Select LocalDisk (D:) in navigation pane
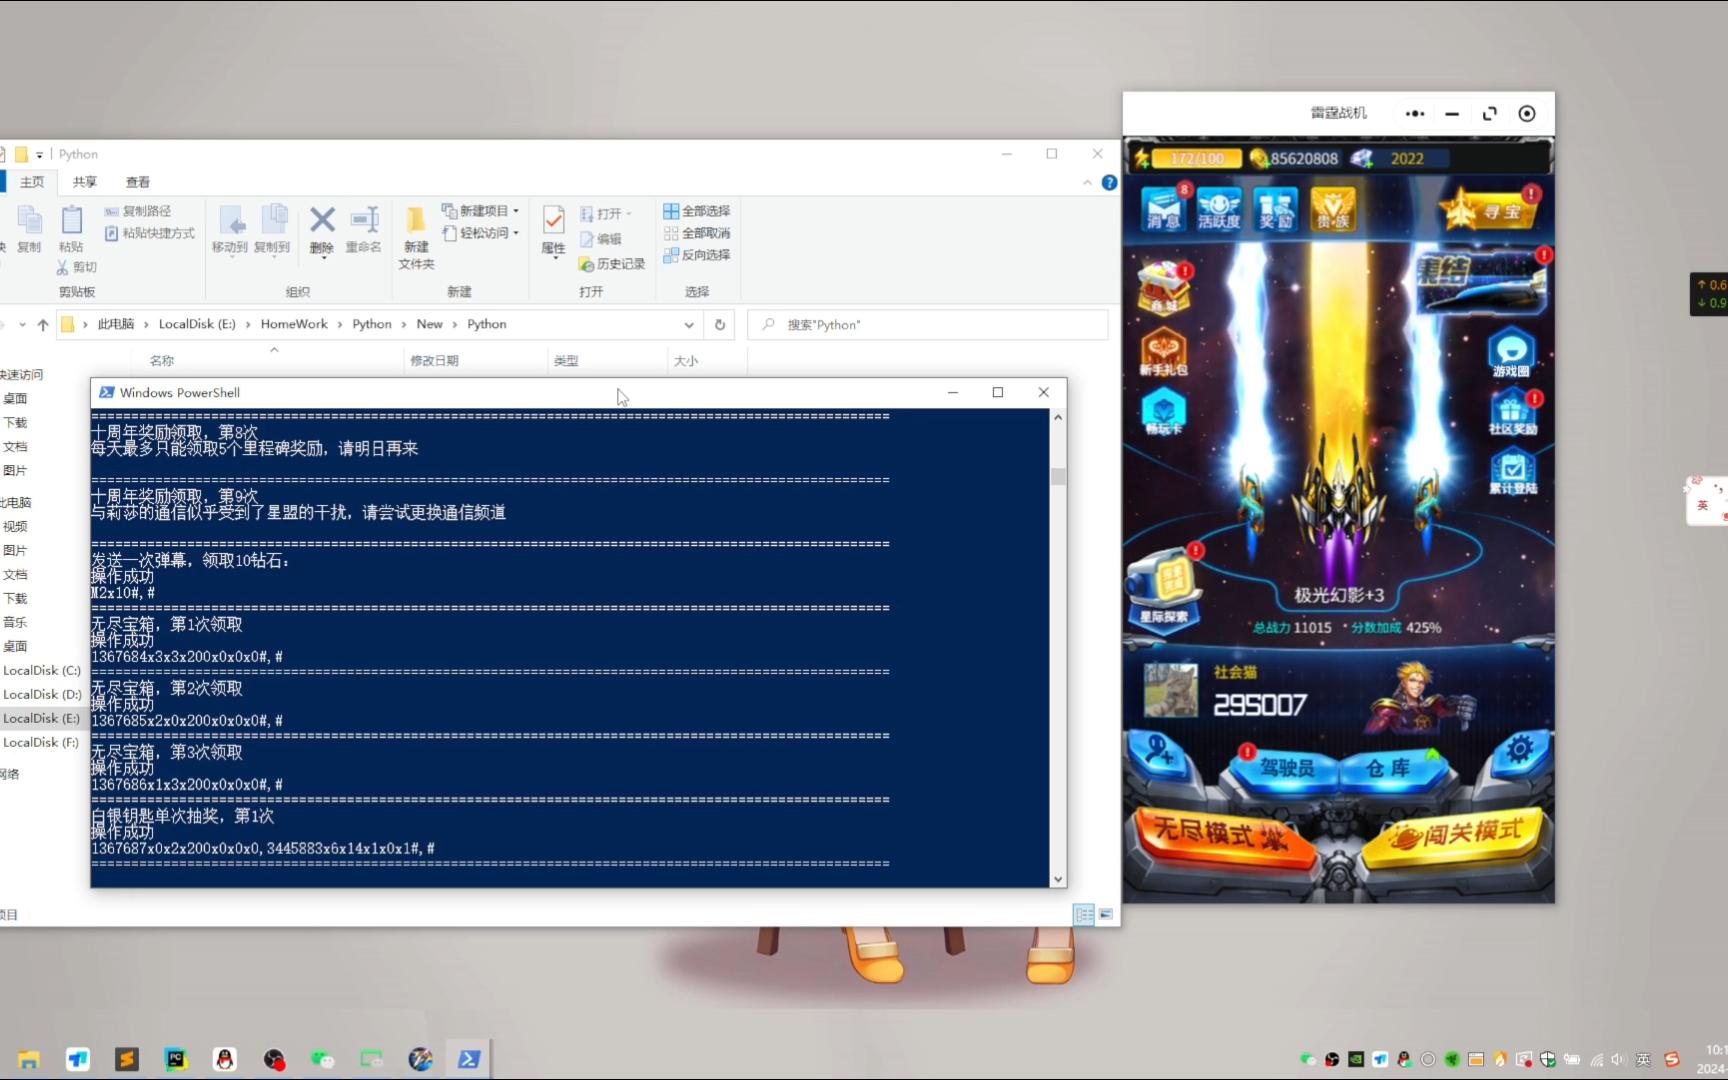 [x=42, y=694]
